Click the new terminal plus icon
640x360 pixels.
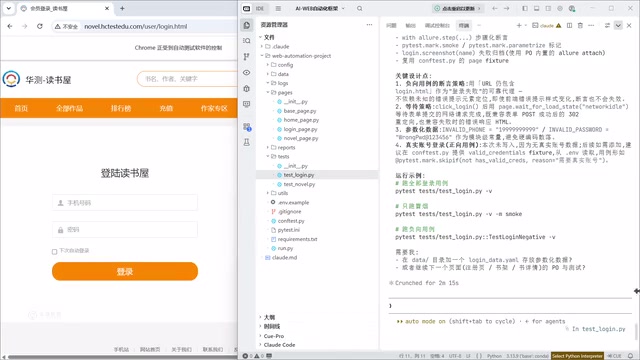coord(519,25)
